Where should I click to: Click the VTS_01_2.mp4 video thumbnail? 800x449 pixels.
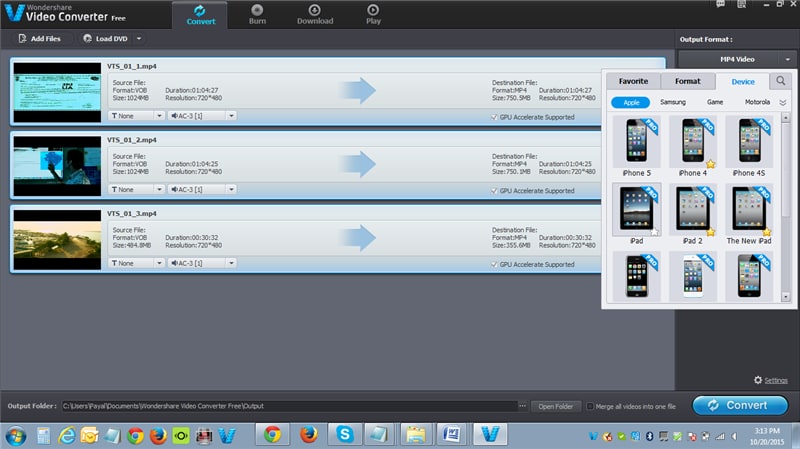pyautogui.click(x=57, y=166)
